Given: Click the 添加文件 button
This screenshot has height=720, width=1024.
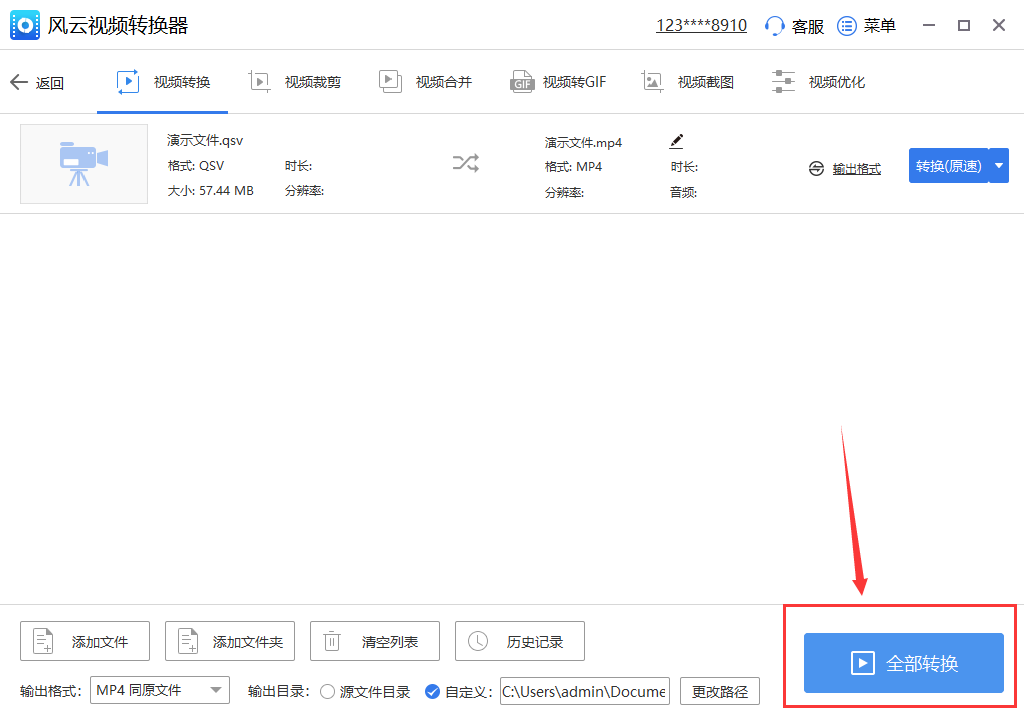Looking at the screenshot, I should [x=85, y=642].
